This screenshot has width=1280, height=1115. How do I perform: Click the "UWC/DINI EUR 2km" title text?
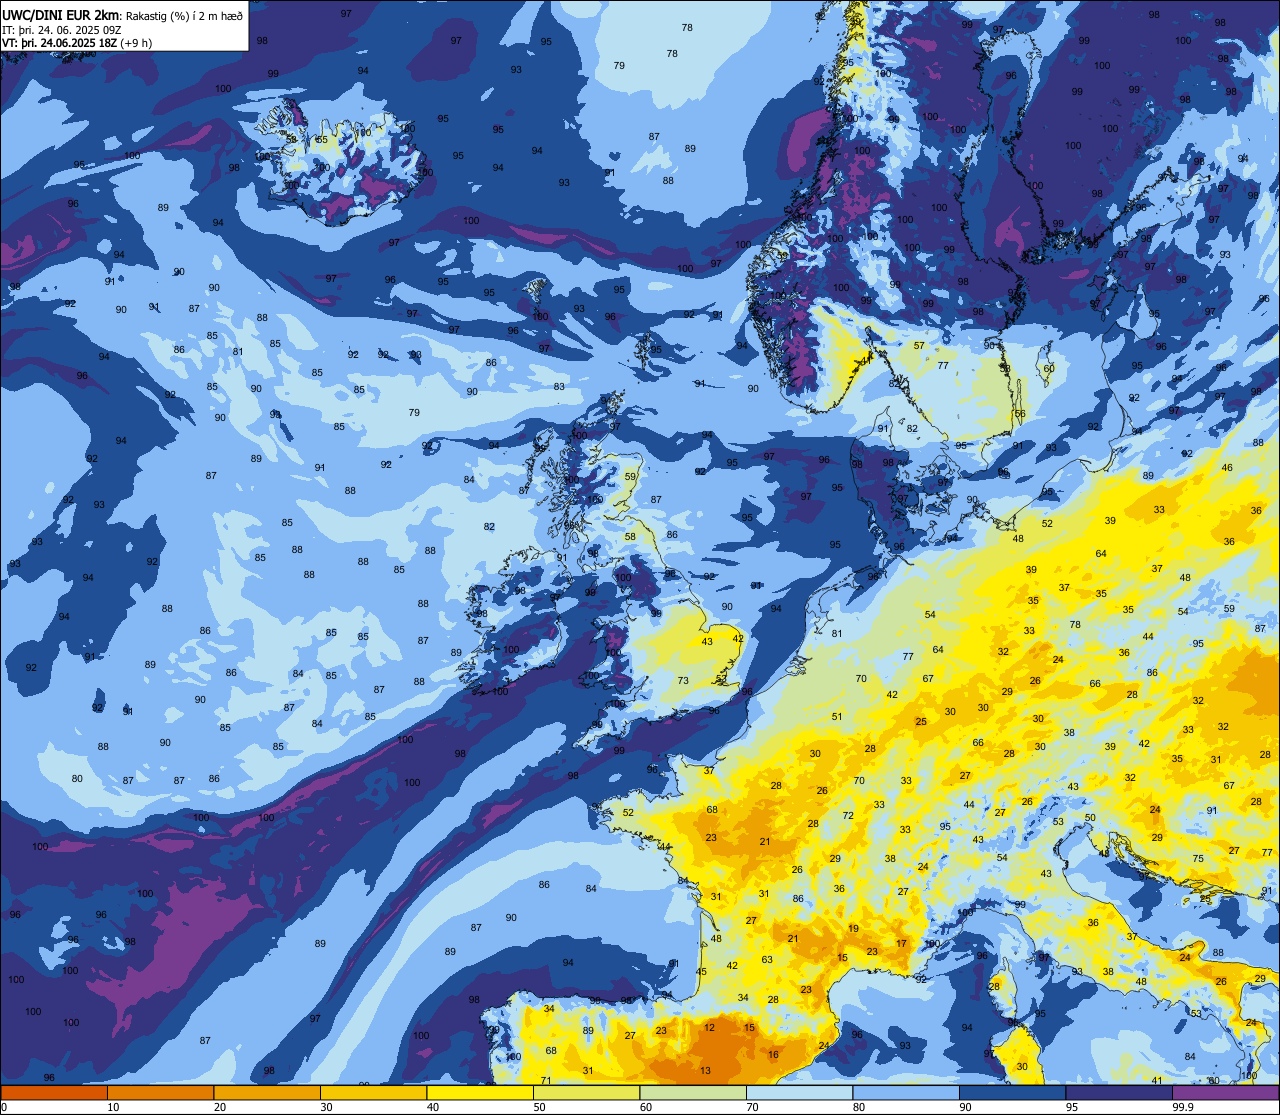click(61, 14)
